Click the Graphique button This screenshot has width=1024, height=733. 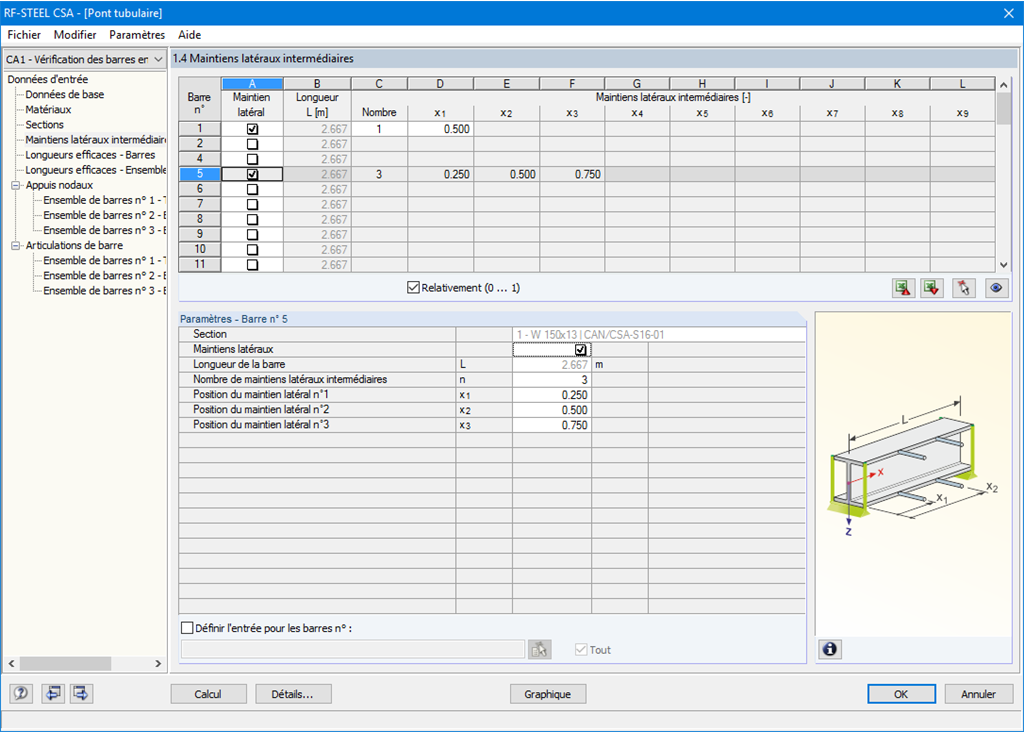pyautogui.click(x=547, y=694)
